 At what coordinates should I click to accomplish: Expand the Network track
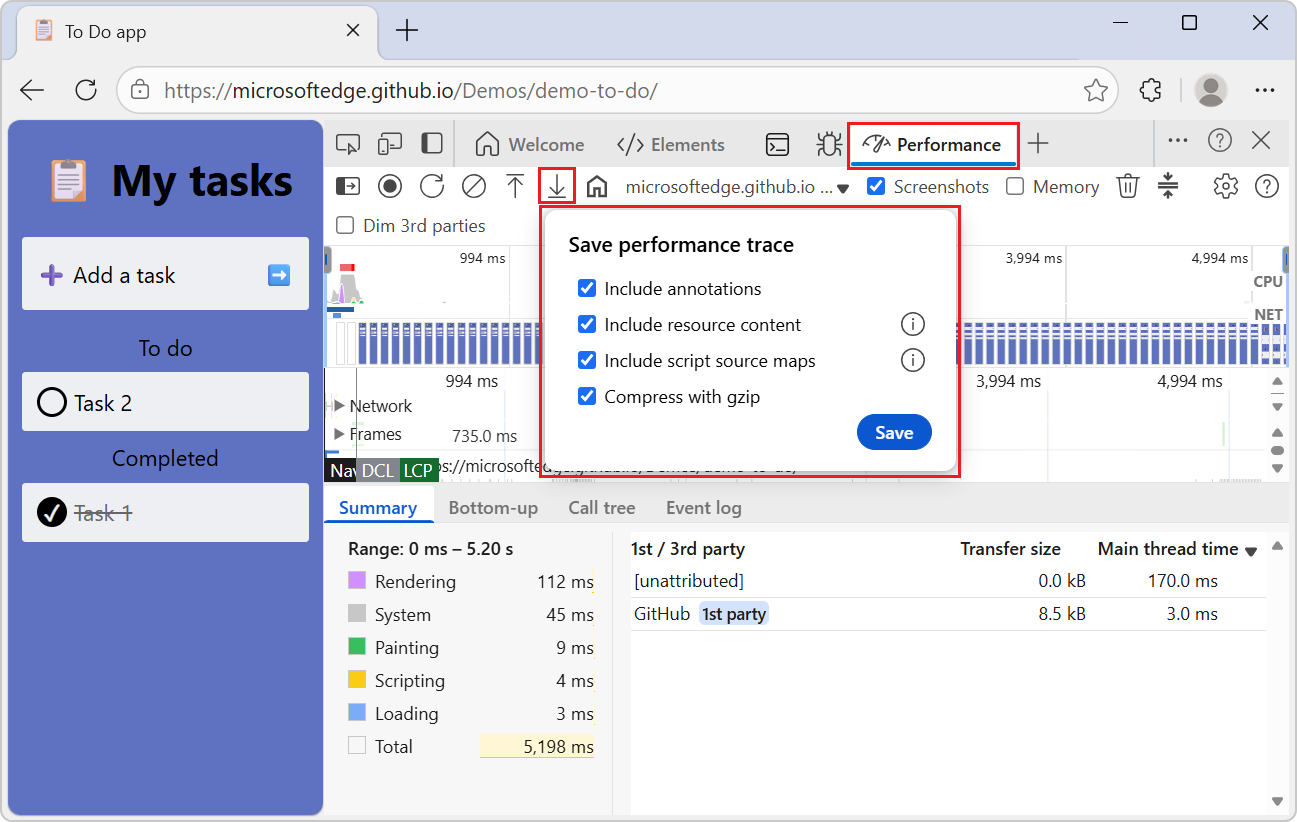[x=341, y=406]
